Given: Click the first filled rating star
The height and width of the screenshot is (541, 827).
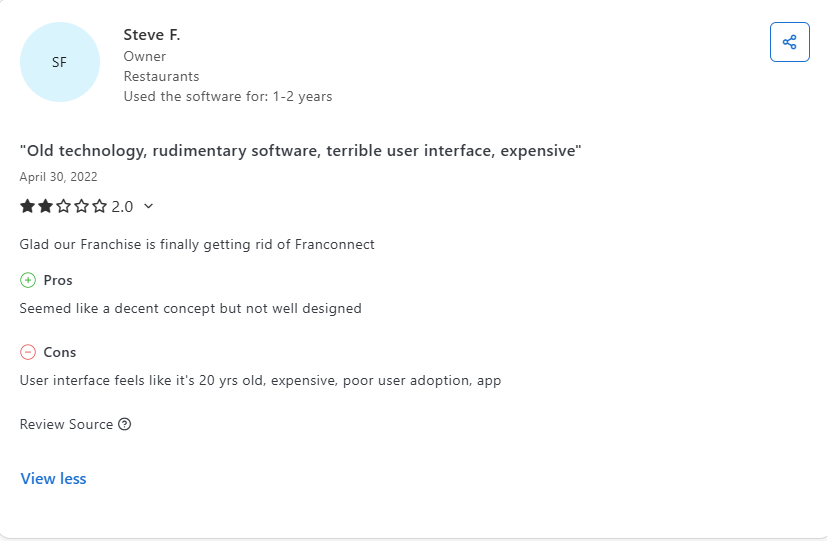Looking at the screenshot, I should click(27, 206).
